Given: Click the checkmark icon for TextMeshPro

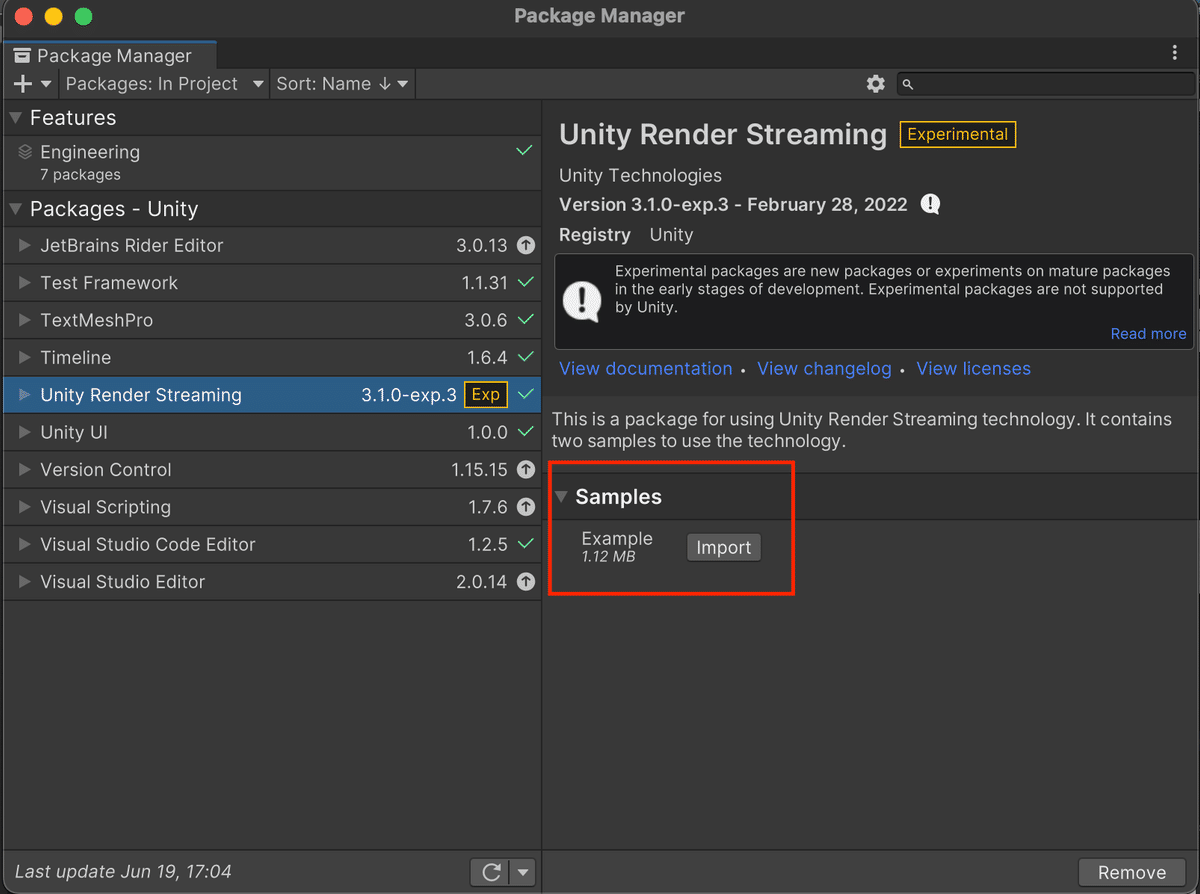Looking at the screenshot, I should pyautogui.click(x=525, y=320).
